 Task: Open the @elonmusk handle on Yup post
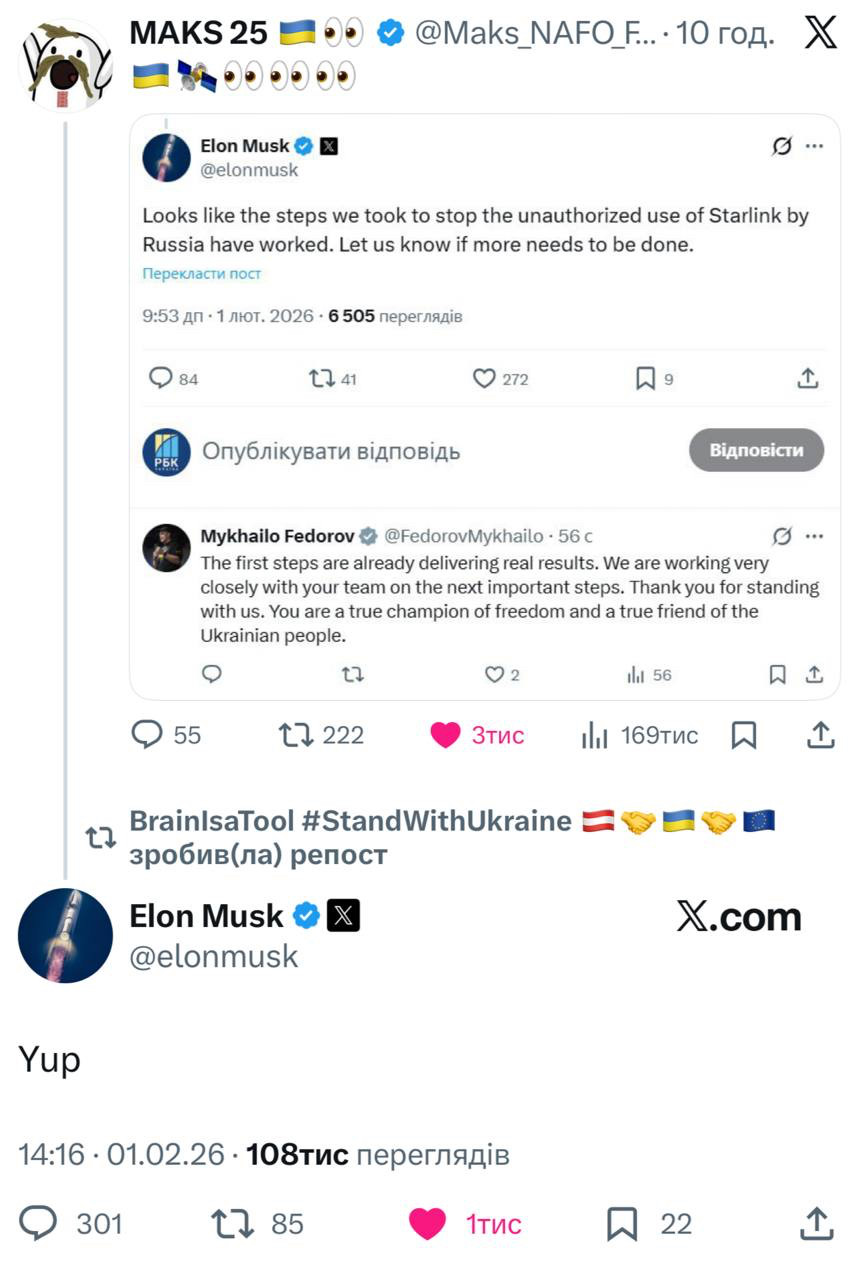tap(214, 957)
